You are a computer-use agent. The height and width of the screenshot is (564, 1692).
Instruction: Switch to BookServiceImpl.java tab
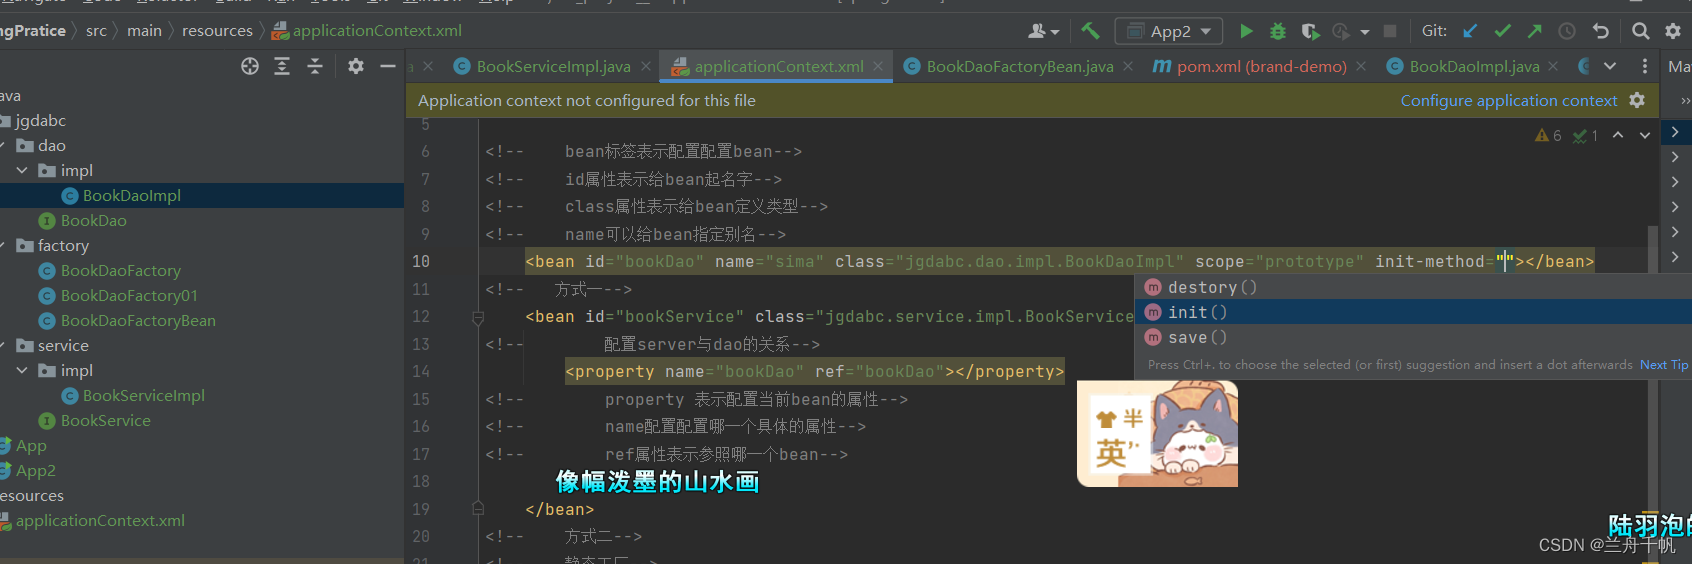(553, 66)
